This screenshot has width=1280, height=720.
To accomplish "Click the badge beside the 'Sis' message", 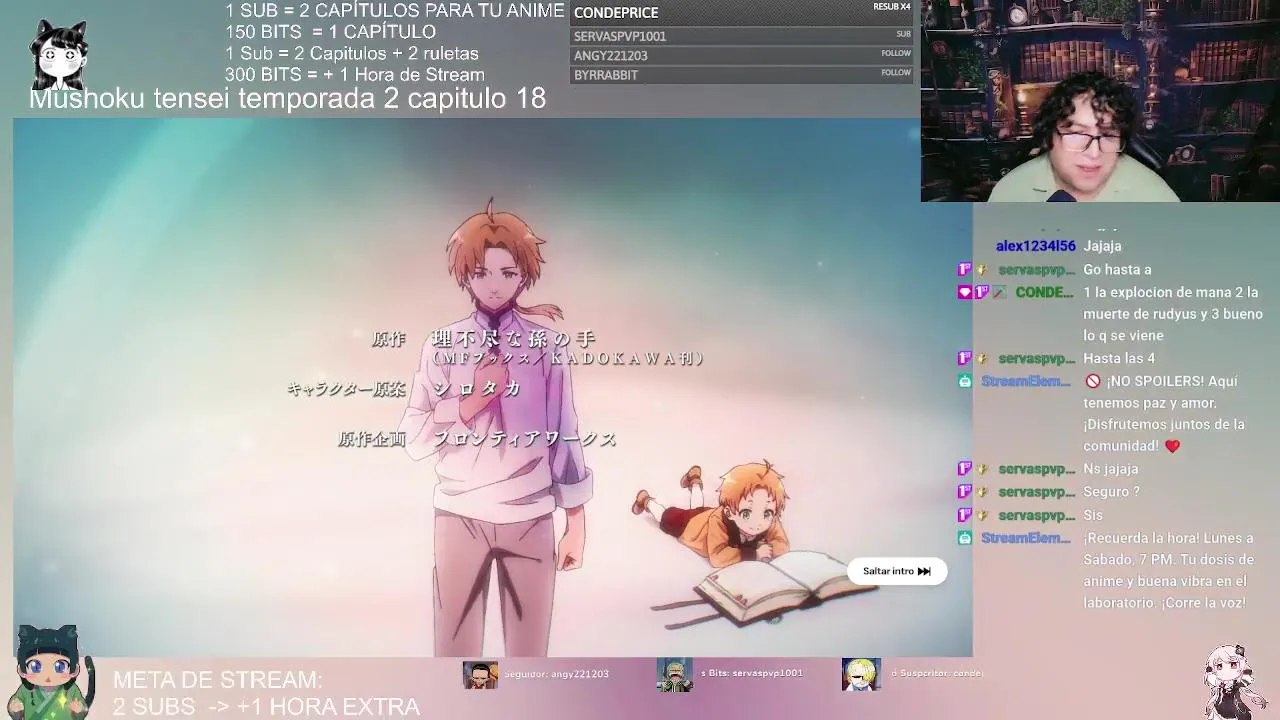I will (965, 515).
